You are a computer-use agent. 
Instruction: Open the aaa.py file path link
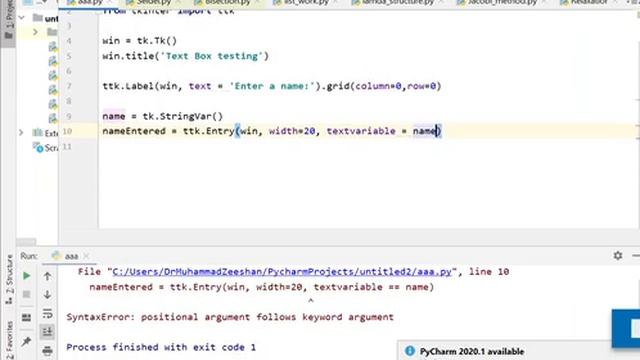(x=282, y=271)
